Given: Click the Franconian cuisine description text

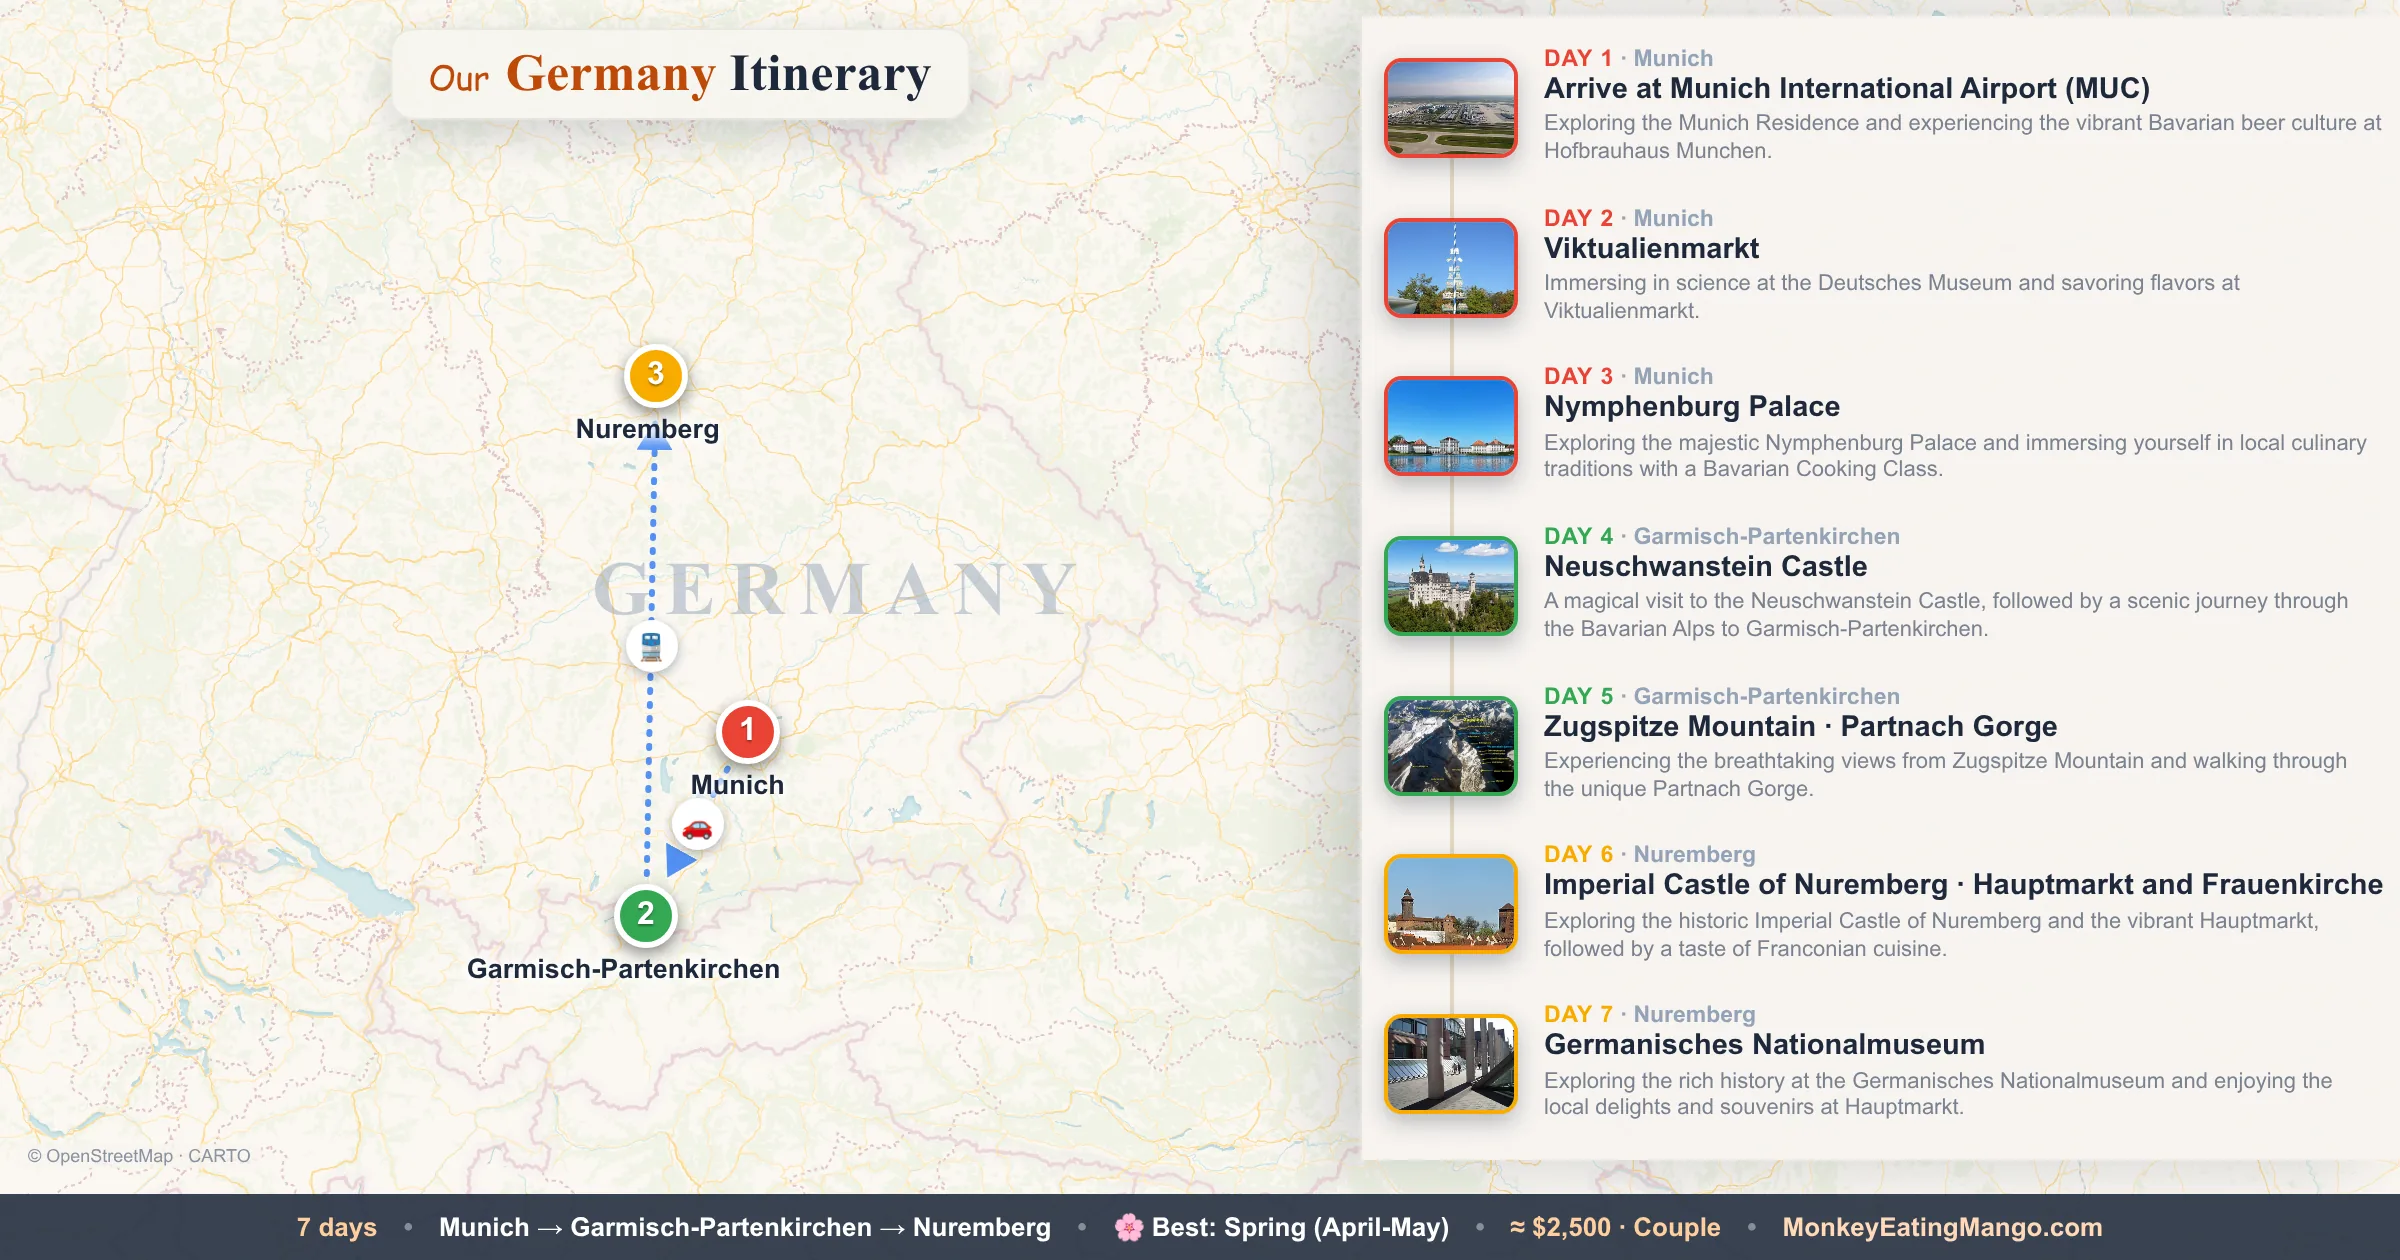Looking at the screenshot, I should point(1931,934).
